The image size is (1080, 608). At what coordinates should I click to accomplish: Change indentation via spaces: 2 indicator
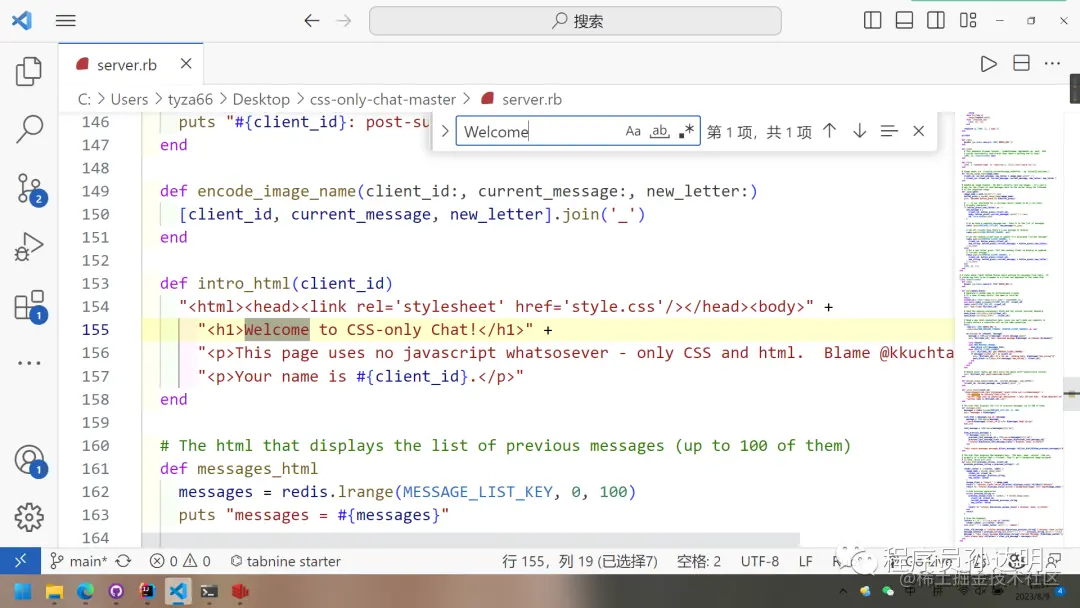pos(698,561)
